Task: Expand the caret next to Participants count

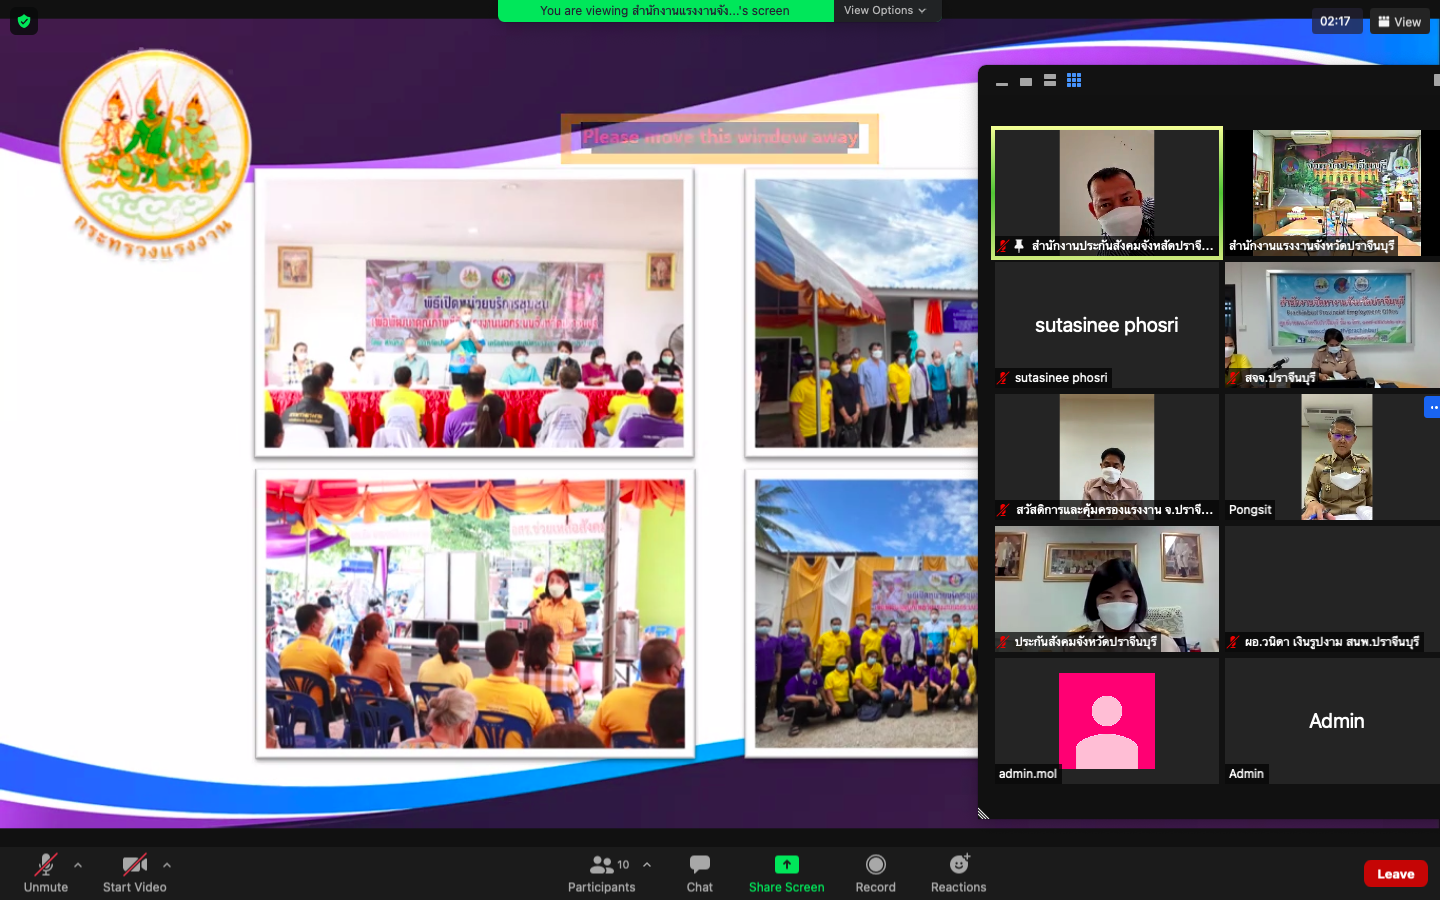Action: tap(647, 865)
